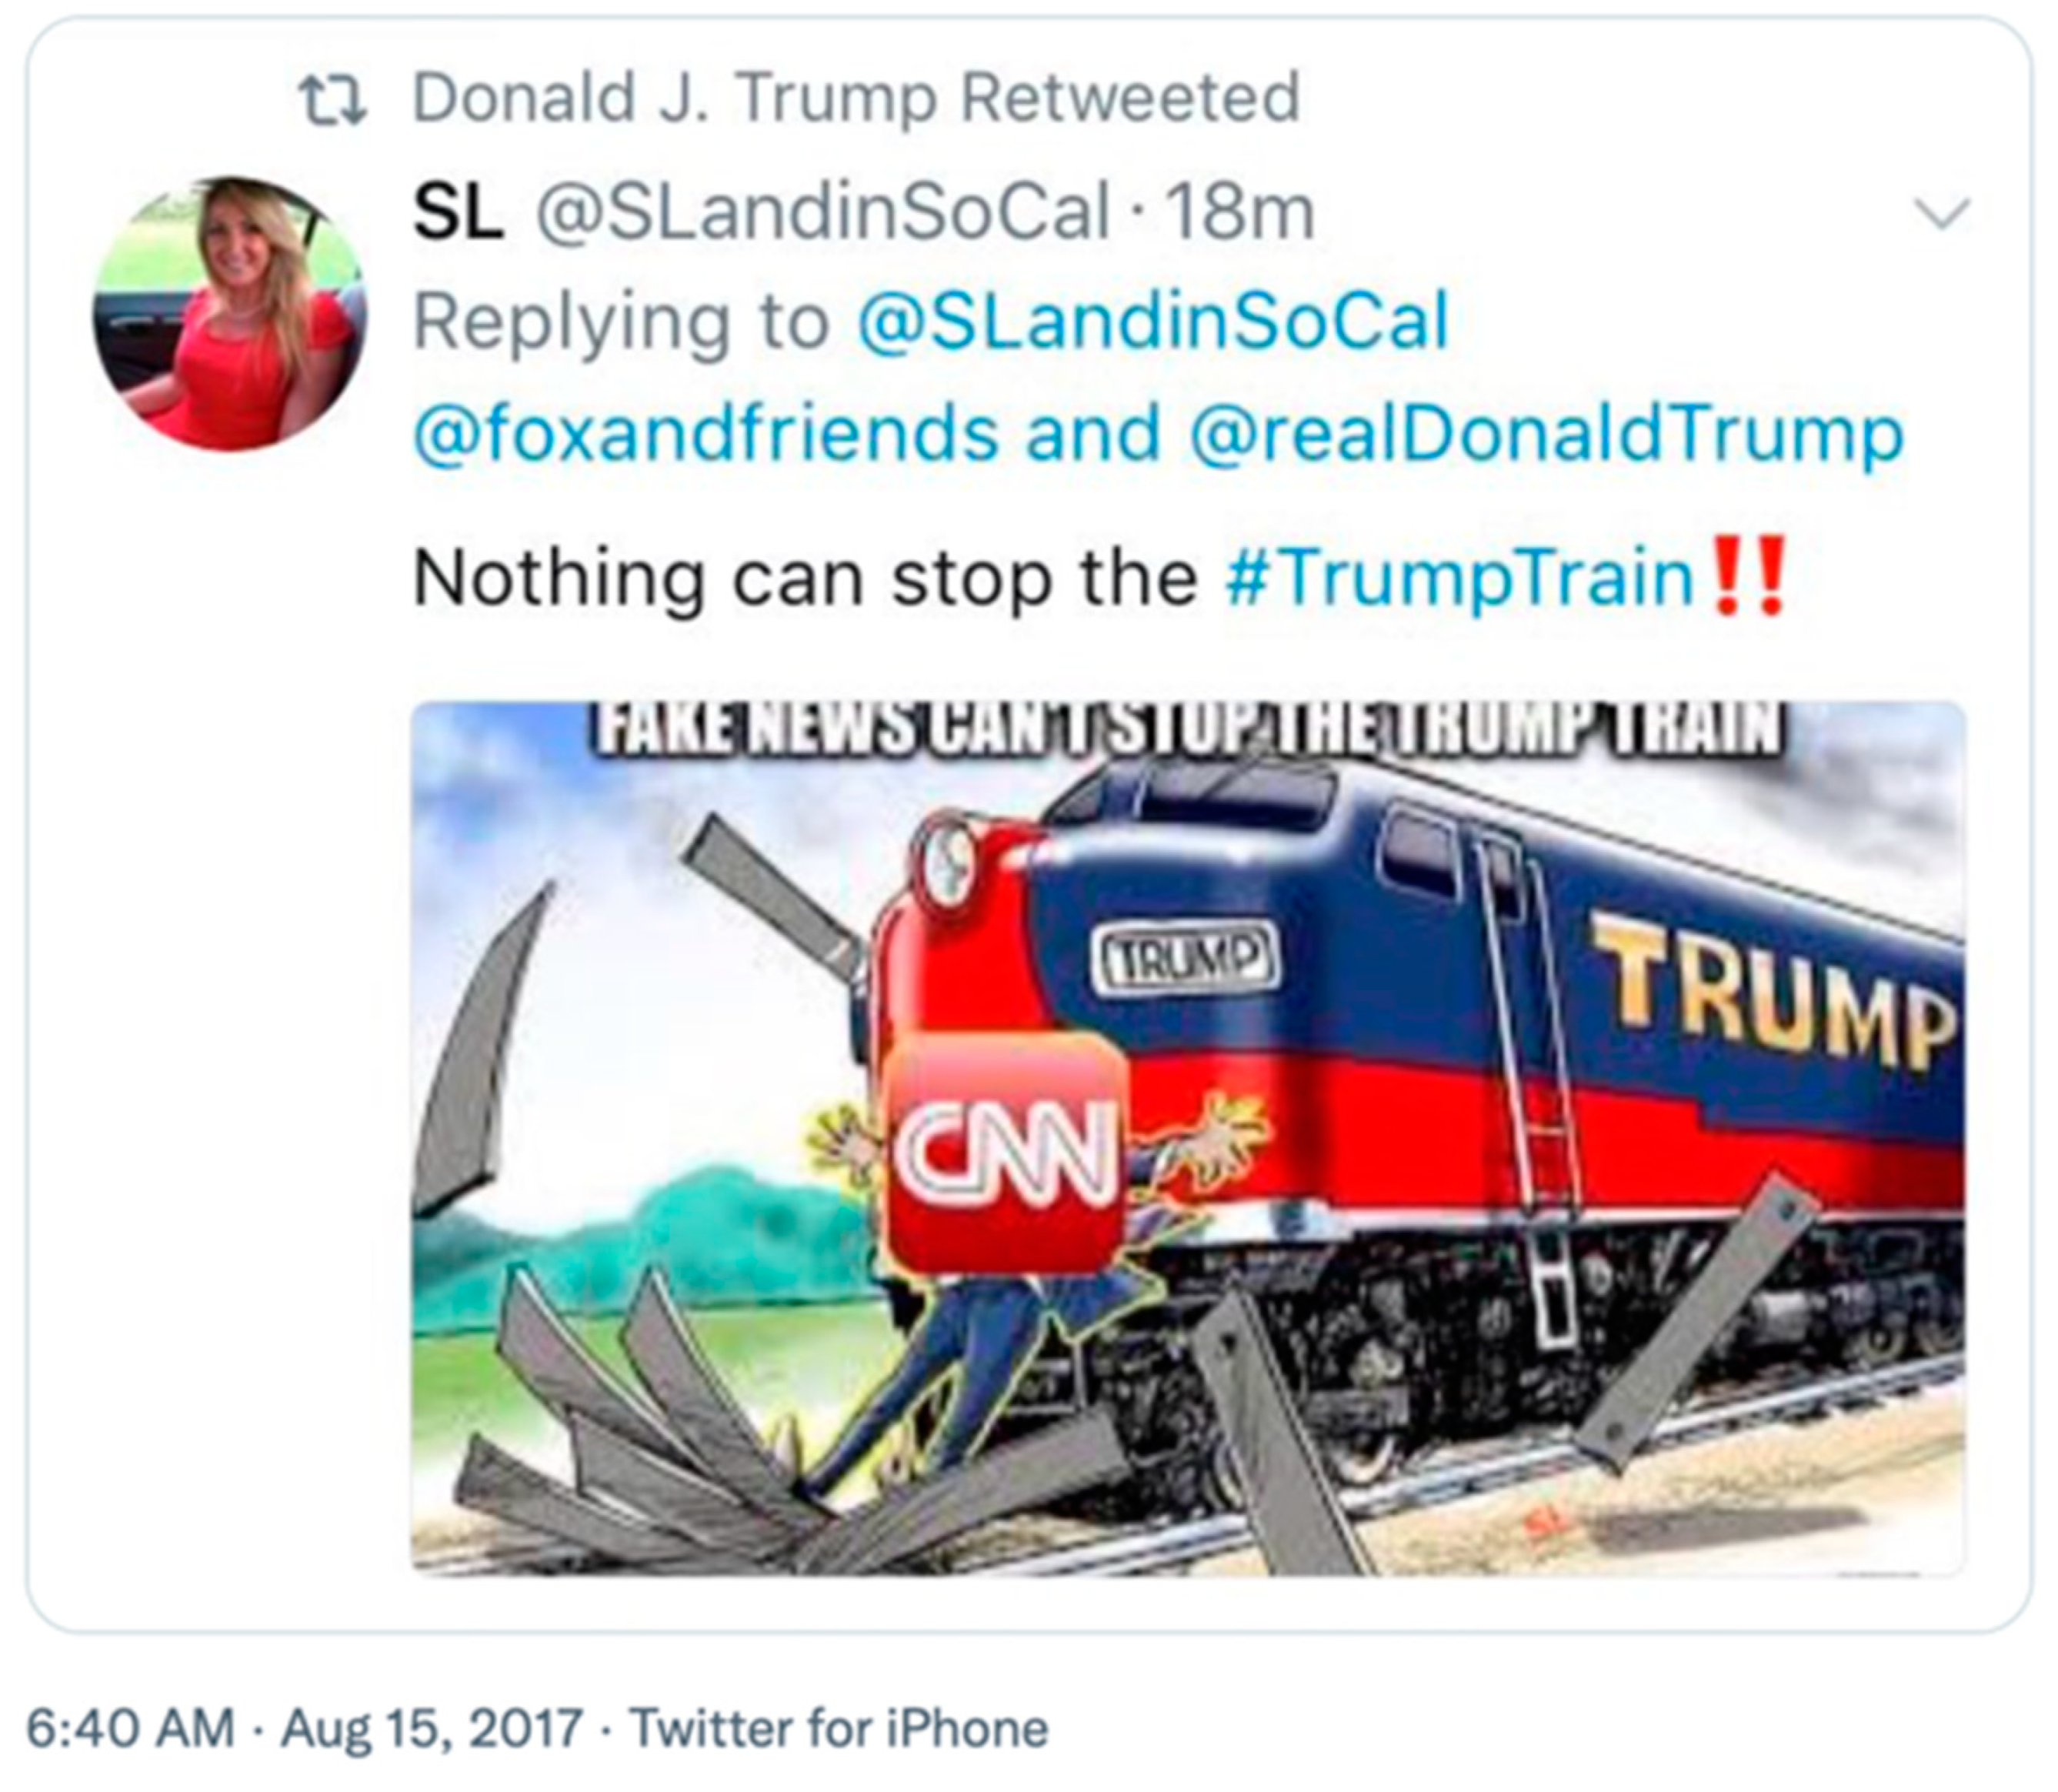The height and width of the screenshot is (1792, 2058).
Task: Open the "Twitter for iPhone" source link
Action: pos(838,1728)
